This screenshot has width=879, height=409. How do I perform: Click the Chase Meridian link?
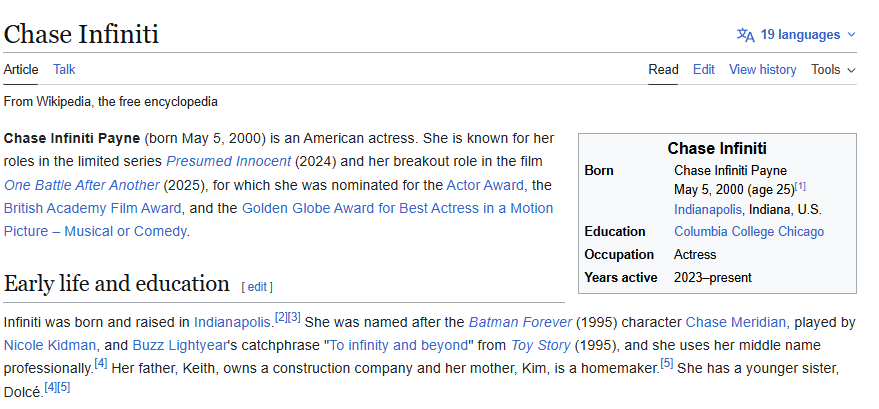[735, 322]
